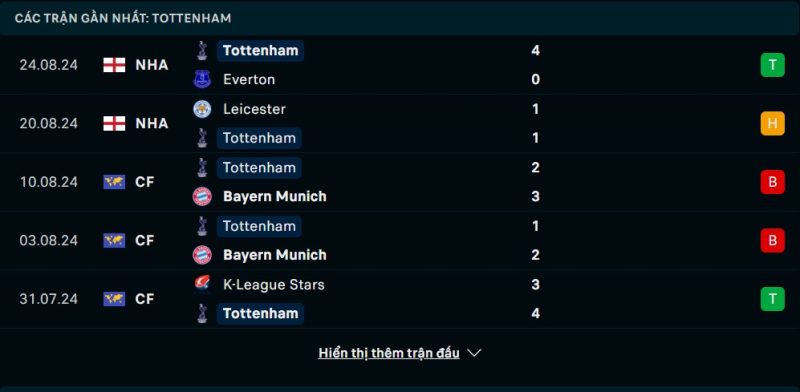The width and height of the screenshot is (800, 392).
Task: Click the green T badge for Everton match
Action: pos(772,65)
